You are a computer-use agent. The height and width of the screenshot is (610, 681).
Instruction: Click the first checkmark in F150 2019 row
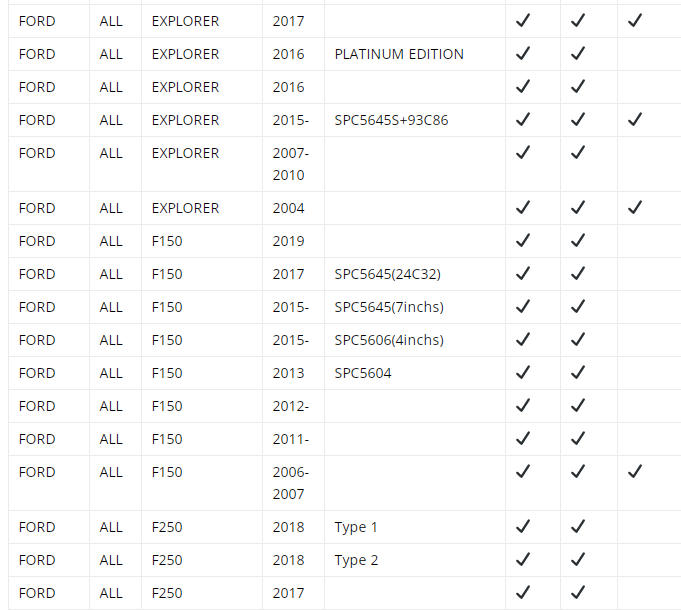pos(523,241)
